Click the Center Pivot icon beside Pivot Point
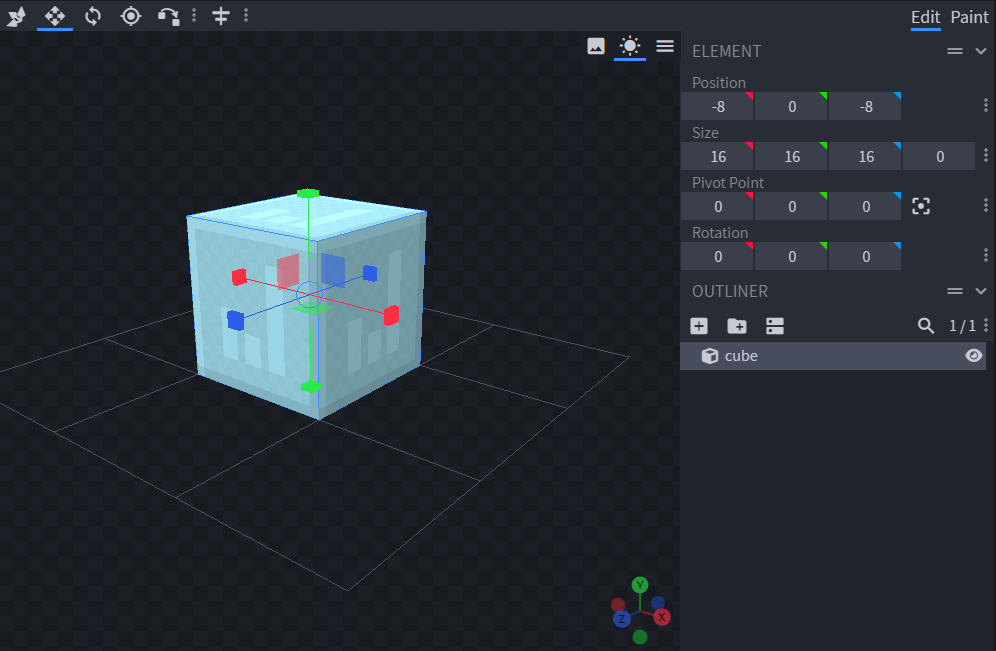The image size is (996, 651). (921, 206)
